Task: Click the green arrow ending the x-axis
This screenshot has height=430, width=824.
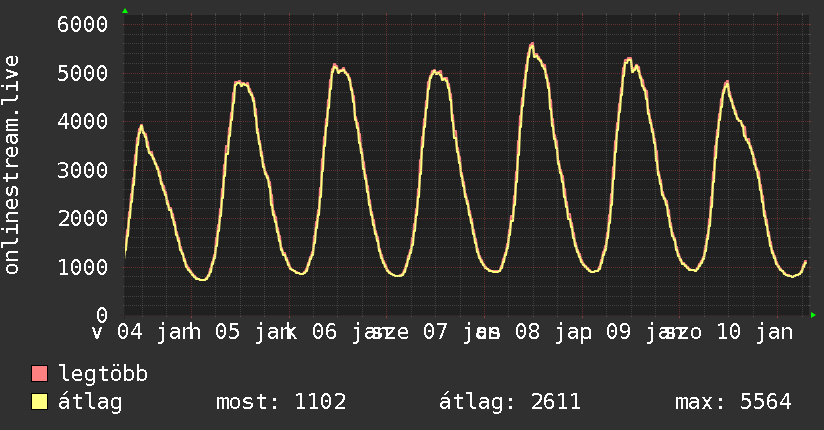Action: [x=813, y=315]
